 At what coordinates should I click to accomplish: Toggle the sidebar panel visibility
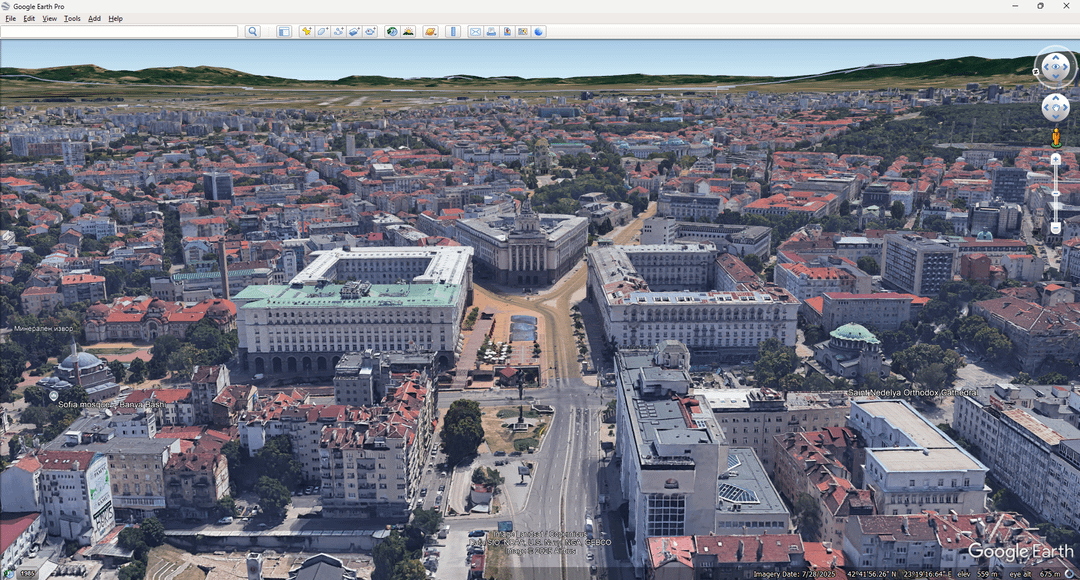[x=284, y=32]
